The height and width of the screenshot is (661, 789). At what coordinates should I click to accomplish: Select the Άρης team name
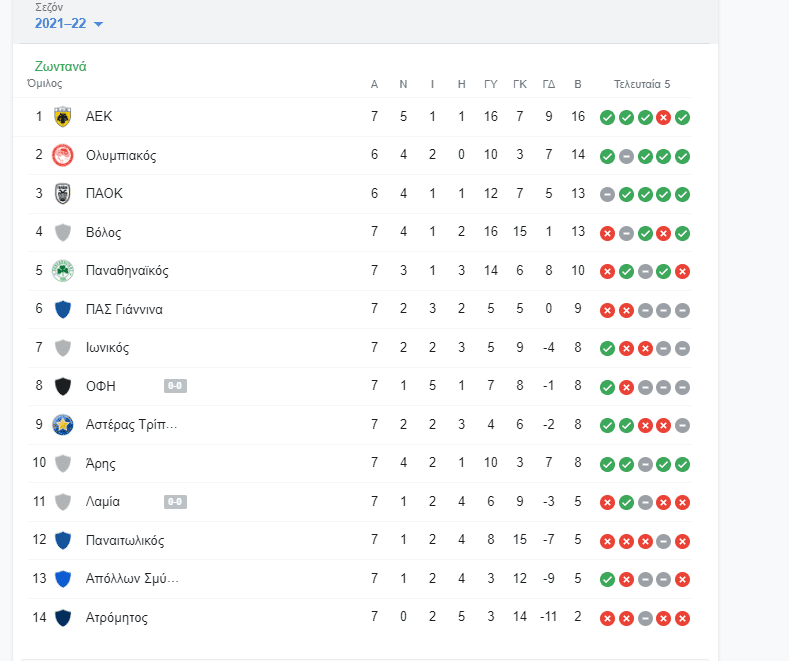pyautogui.click(x=101, y=463)
